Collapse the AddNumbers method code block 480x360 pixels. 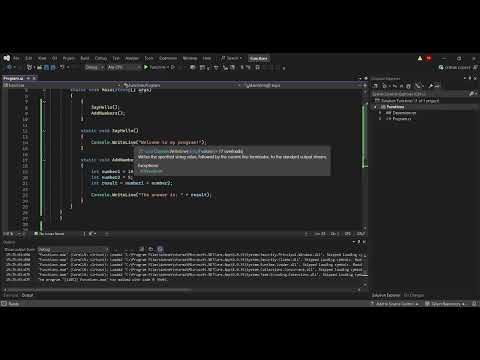(44, 160)
